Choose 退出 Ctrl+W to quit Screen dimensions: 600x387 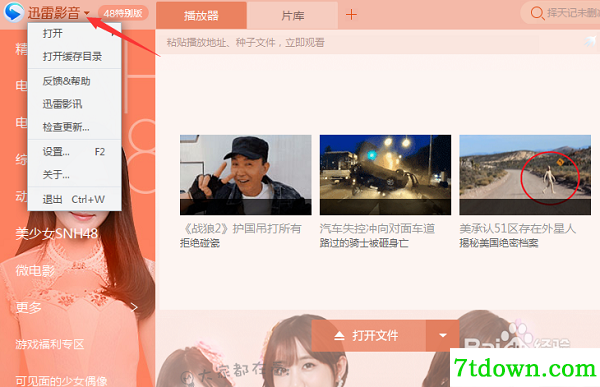coord(75,199)
